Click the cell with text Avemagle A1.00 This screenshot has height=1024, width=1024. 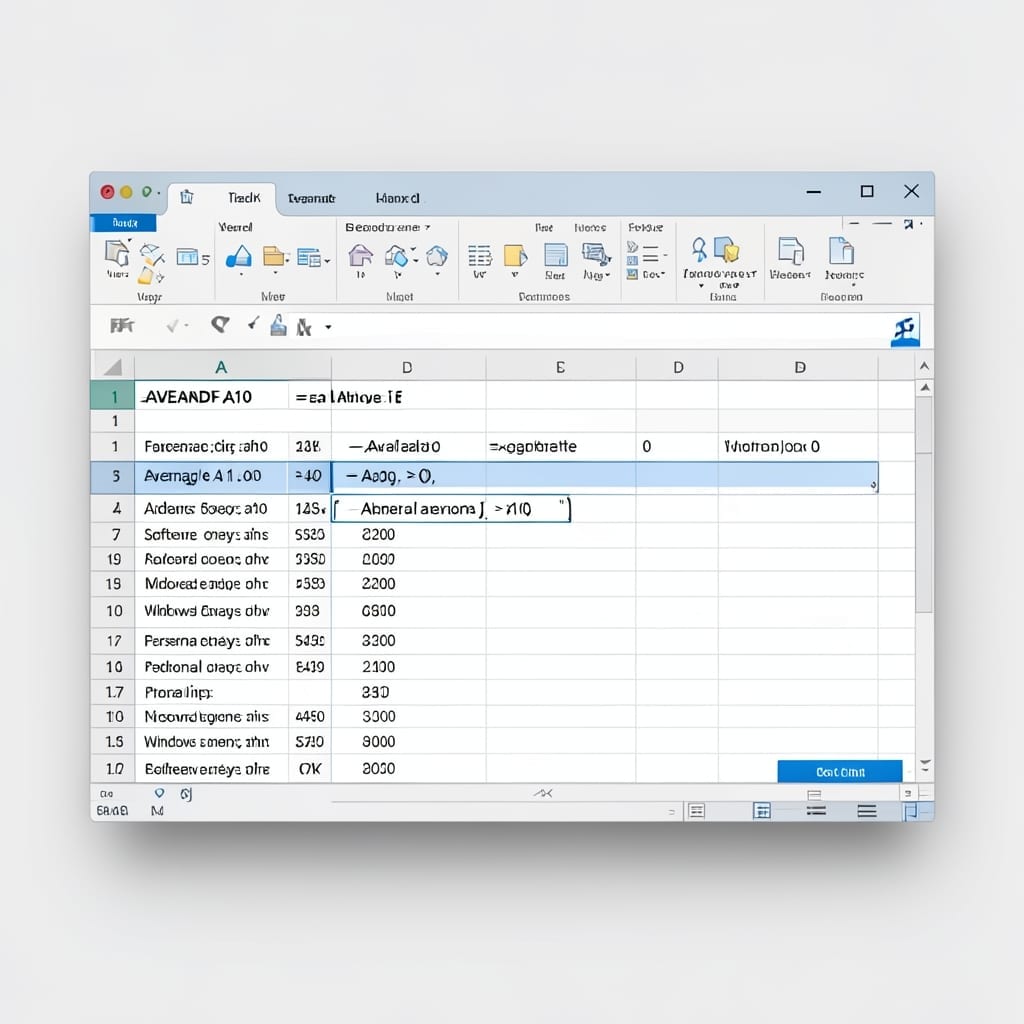tap(211, 476)
